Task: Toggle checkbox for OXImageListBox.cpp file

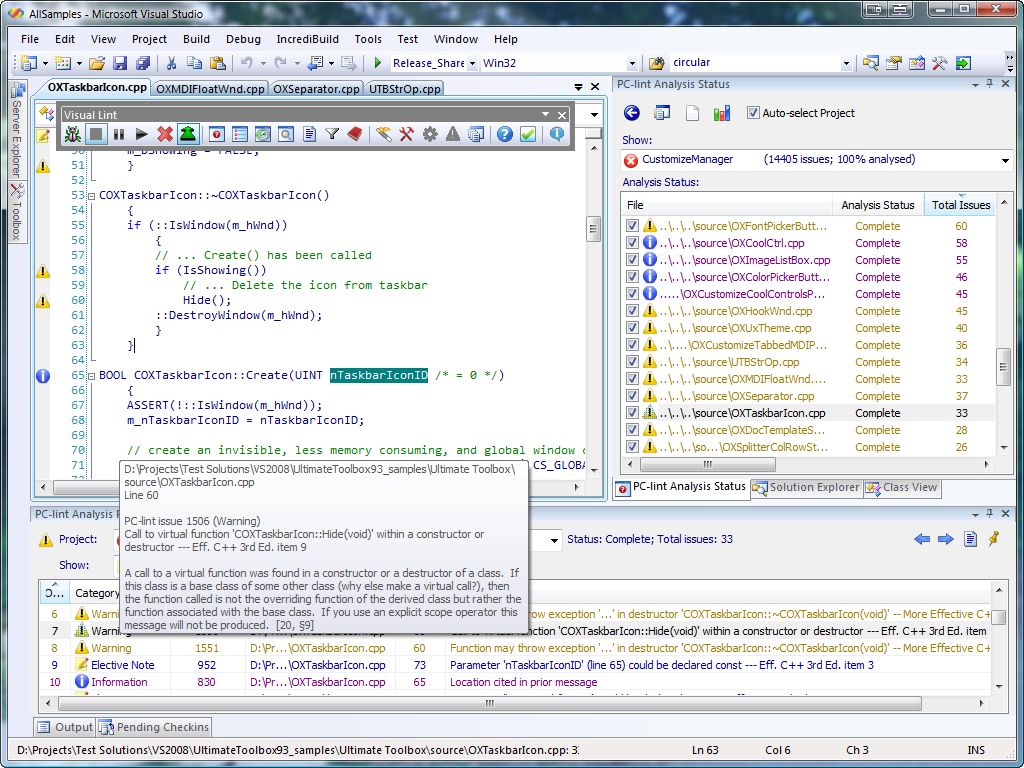Action: click(x=632, y=260)
